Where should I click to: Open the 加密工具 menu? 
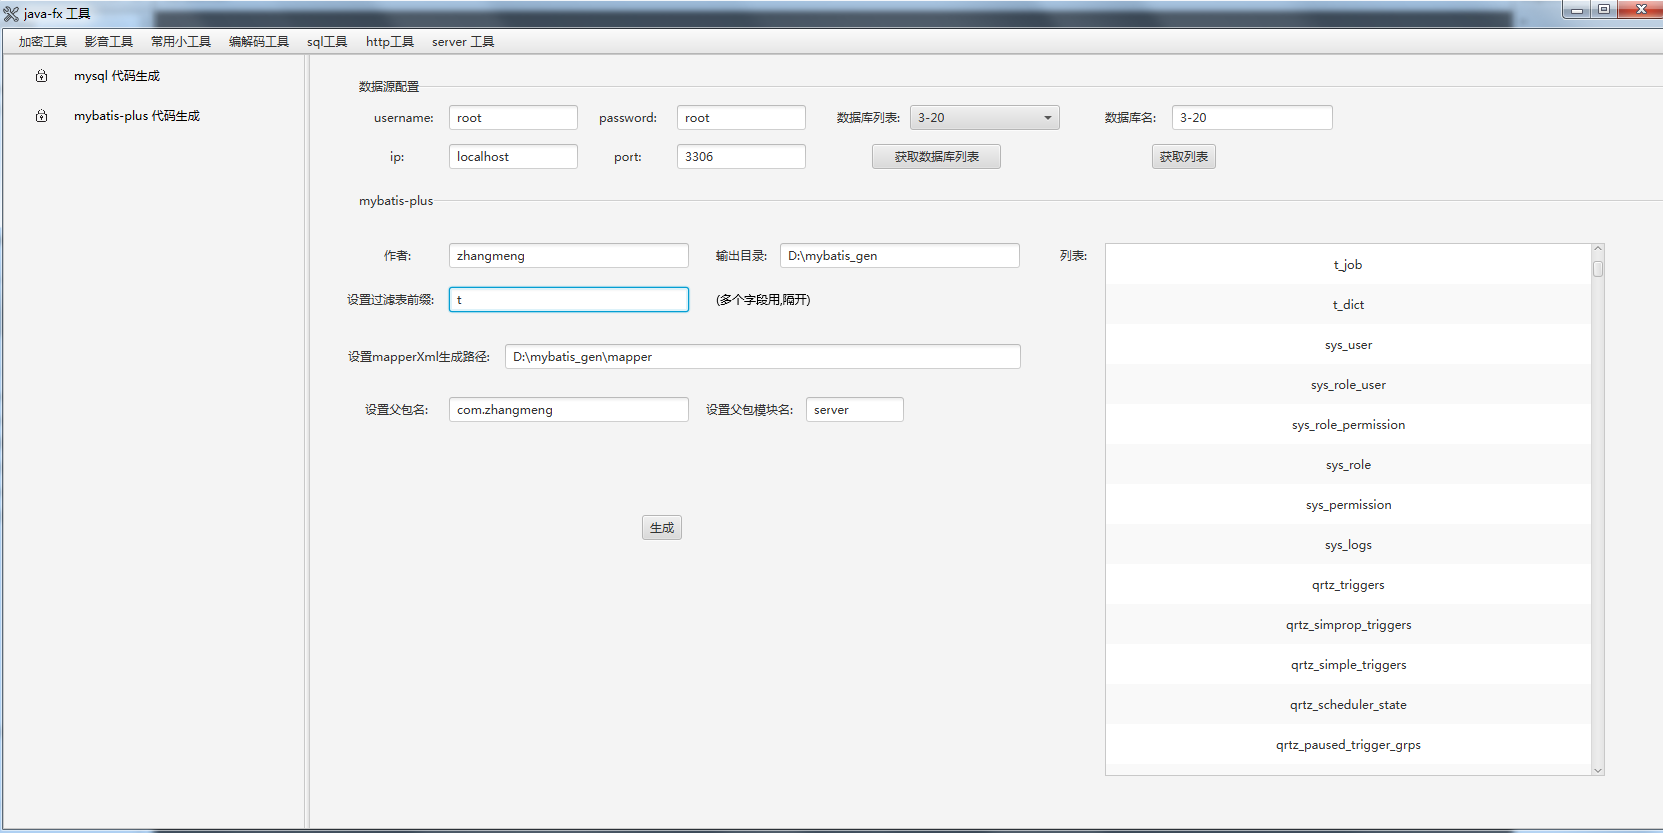click(42, 42)
